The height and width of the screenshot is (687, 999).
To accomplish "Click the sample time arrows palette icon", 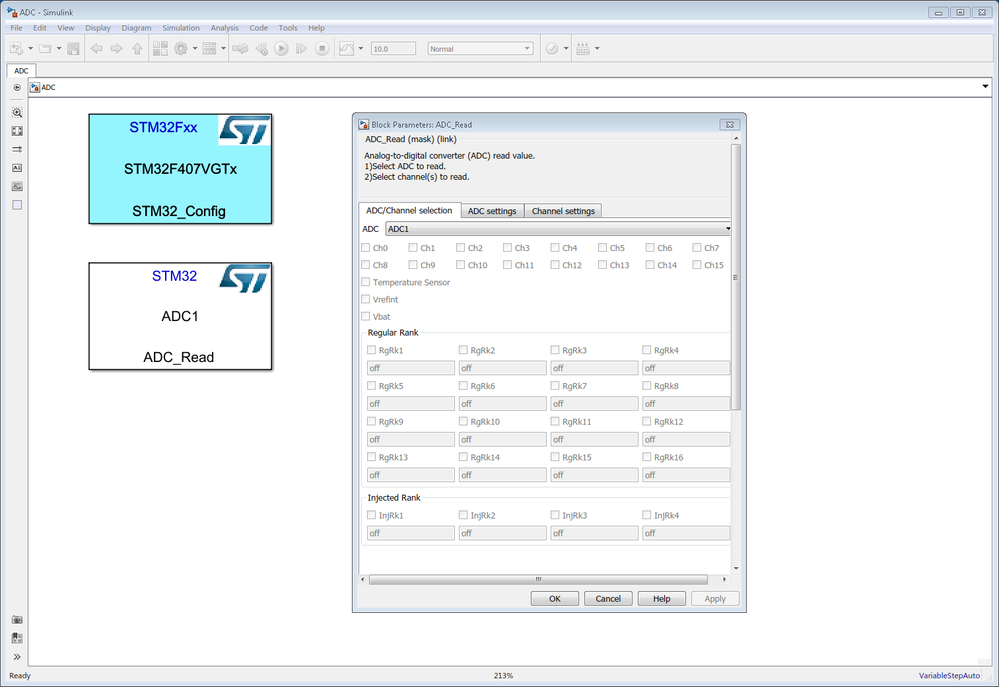I will [17, 149].
